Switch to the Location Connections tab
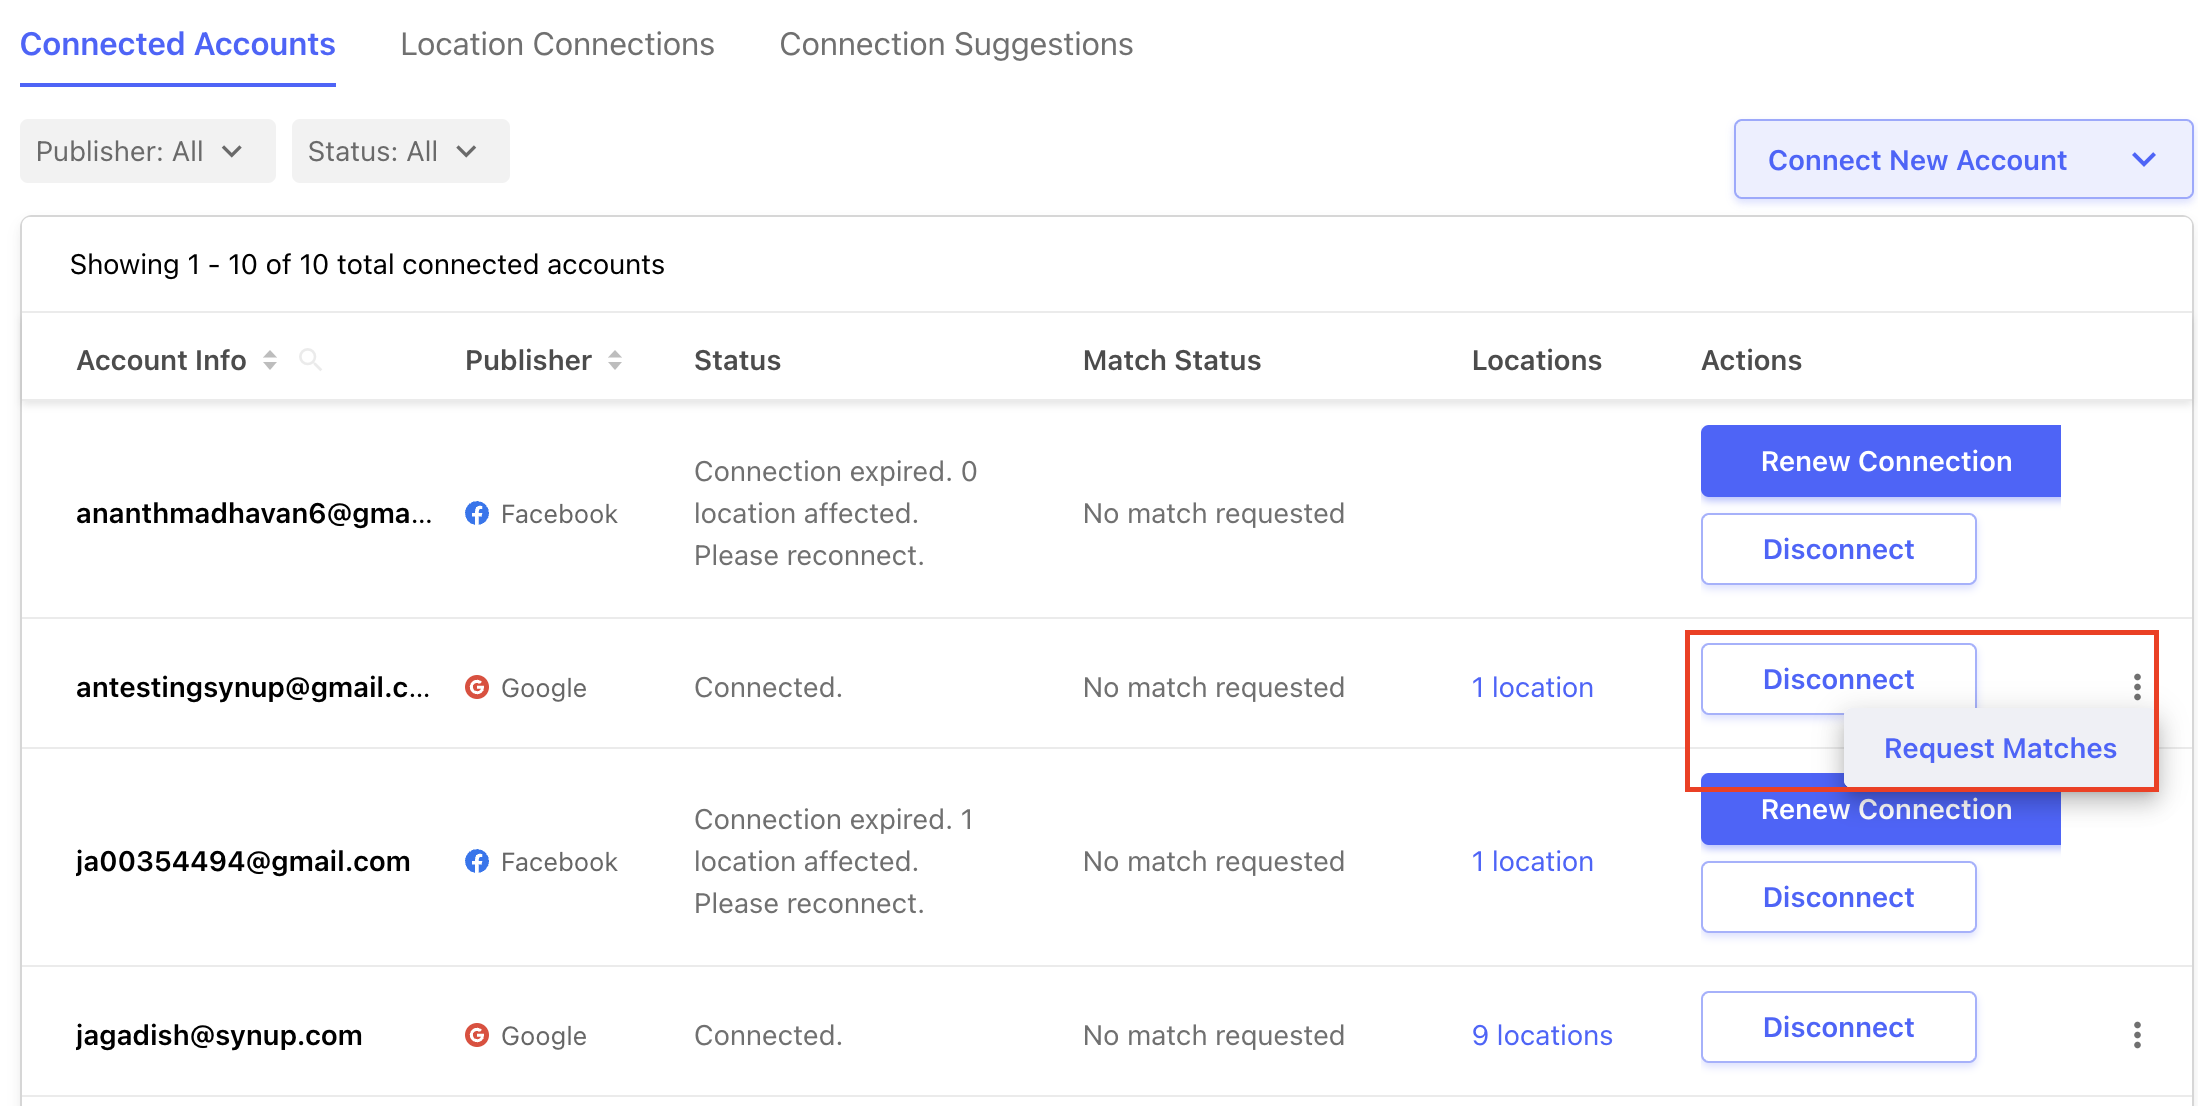The height and width of the screenshot is (1106, 2198). (557, 44)
